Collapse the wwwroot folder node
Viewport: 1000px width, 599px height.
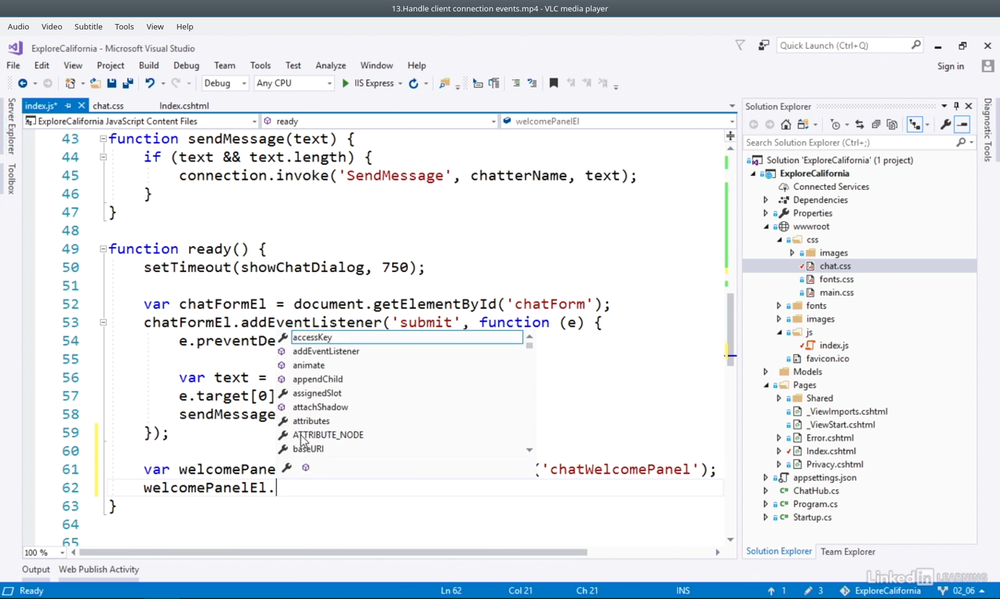pos(766,226)
